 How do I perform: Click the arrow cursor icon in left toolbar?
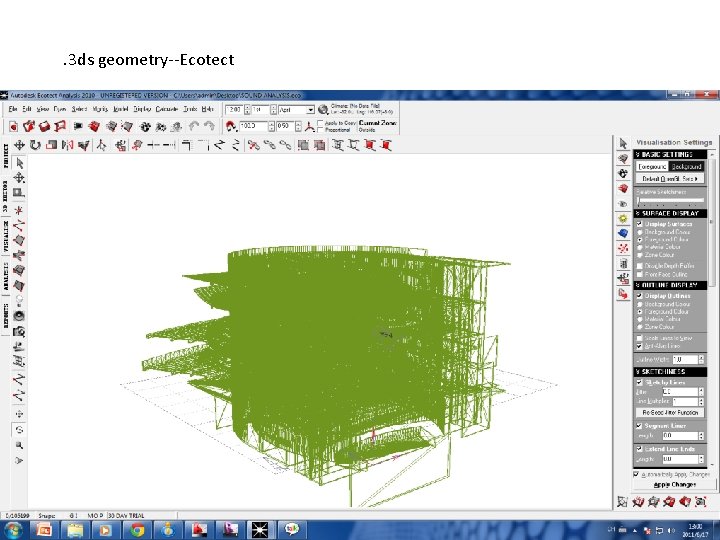[19, 163]
